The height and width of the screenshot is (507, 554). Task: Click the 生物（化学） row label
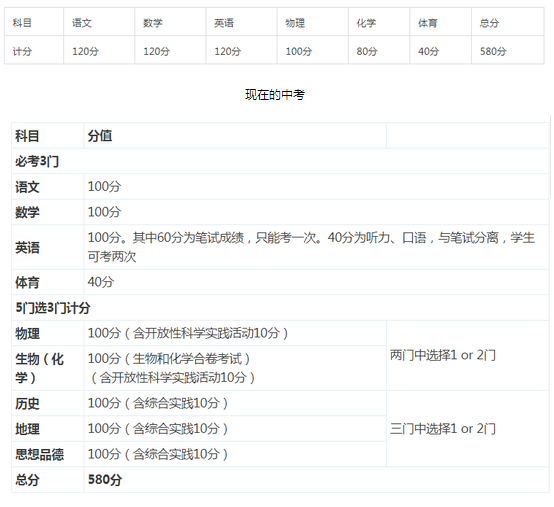40,368
